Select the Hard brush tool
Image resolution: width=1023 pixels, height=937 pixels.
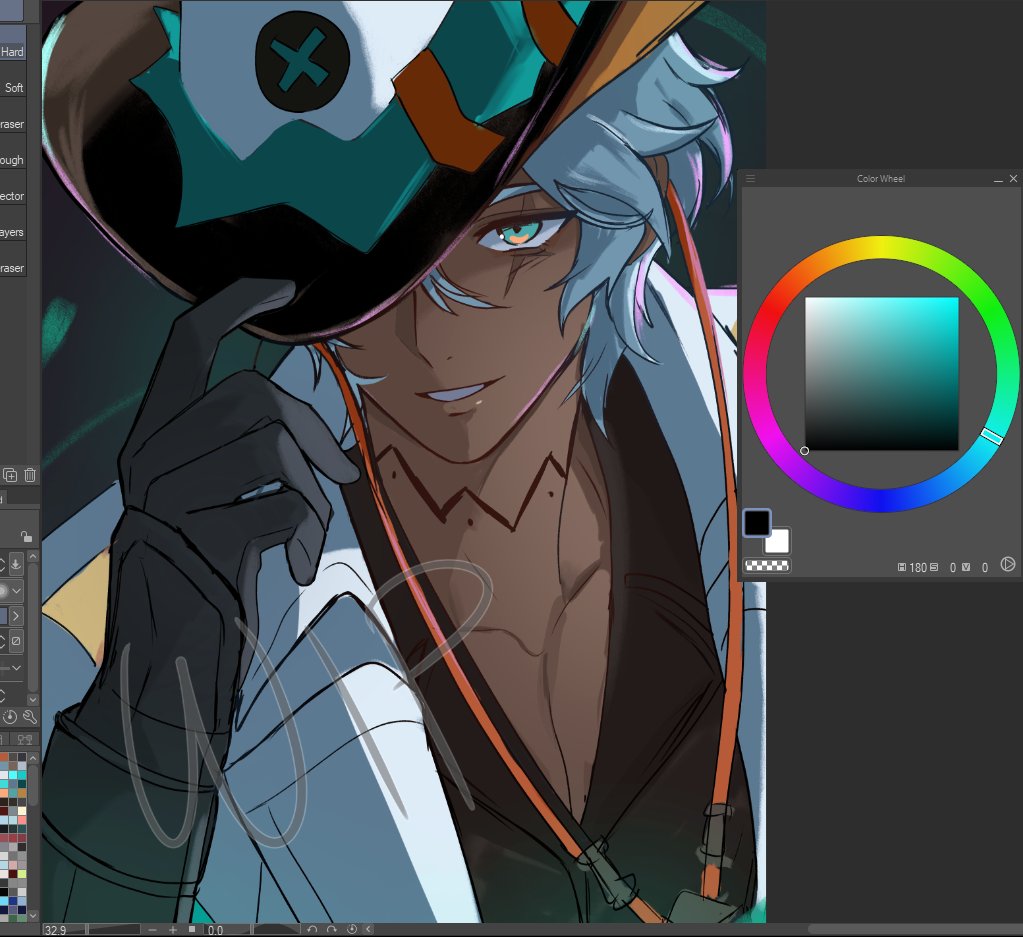click(x=12, y=51)
